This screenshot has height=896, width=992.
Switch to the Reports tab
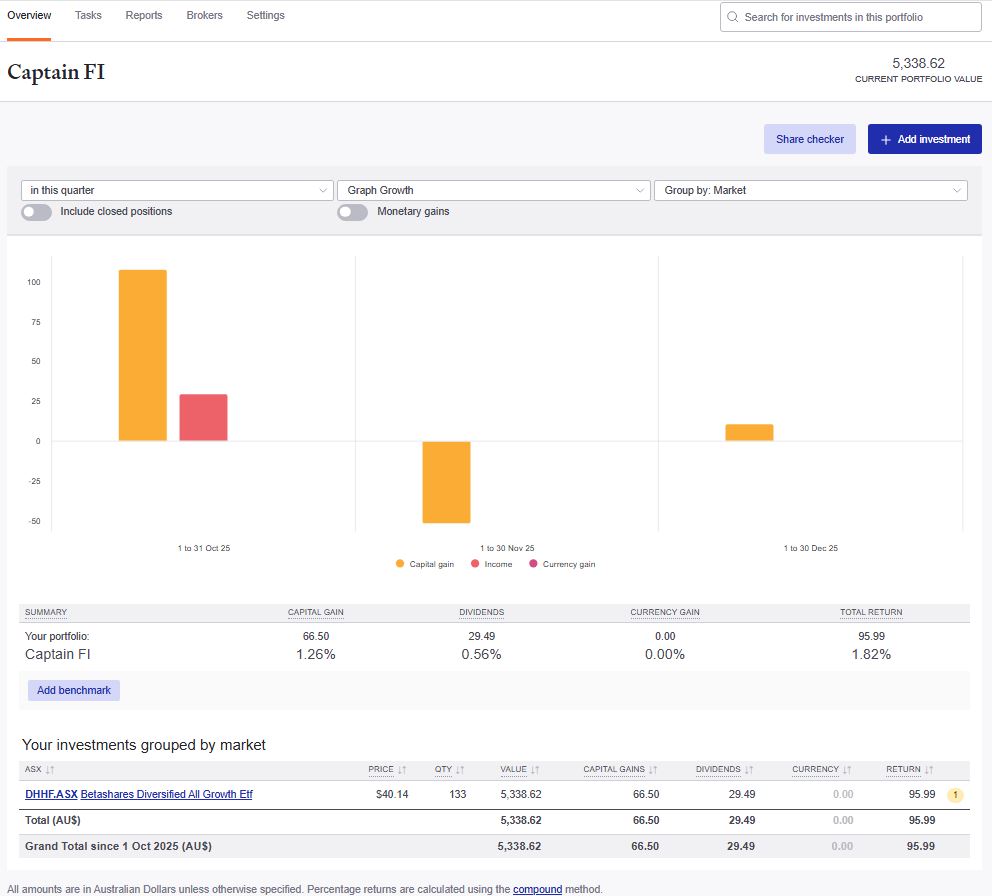point(144,16)
